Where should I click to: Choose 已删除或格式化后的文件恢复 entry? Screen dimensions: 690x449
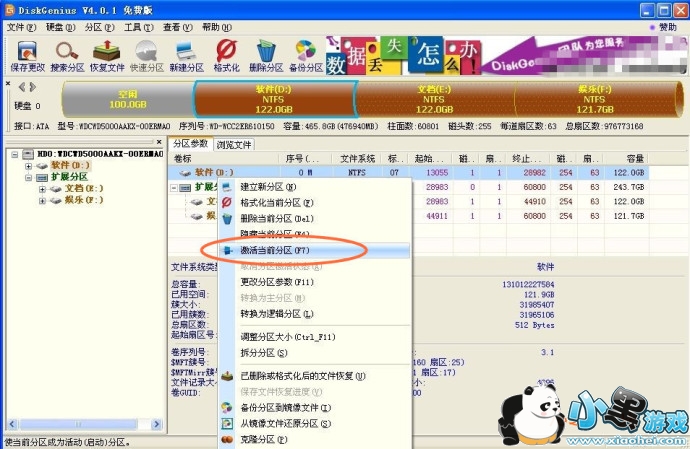315,376
